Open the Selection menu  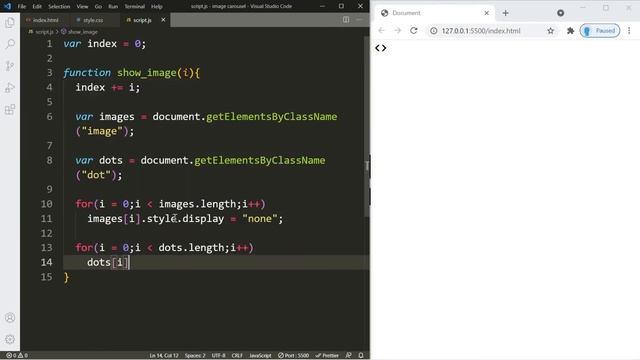point(59,7)
